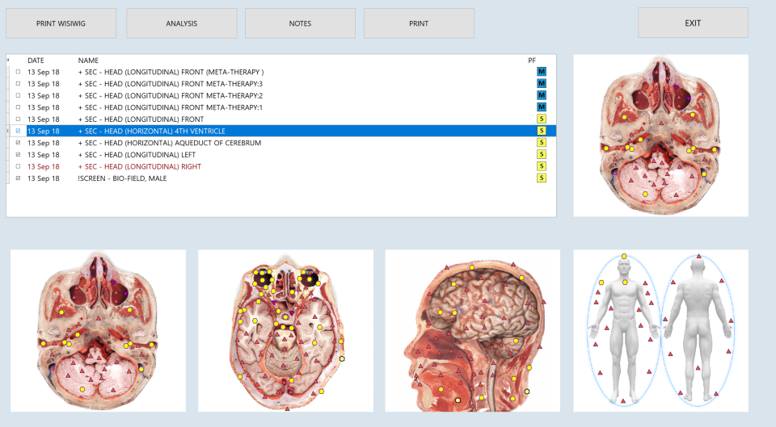The width and height of the screenshot is (776, 427).
Task: Uncheck the AQUEDUCT OF CEREBRUM checkbox
Action: point(18,143)
